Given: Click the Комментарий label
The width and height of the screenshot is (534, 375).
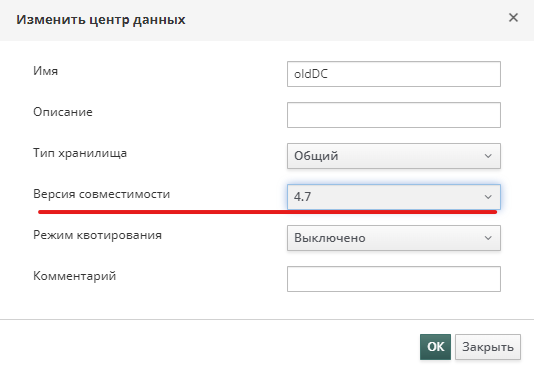Looking at the screenshot, I should pyautogui.click(x=75, y=276).
